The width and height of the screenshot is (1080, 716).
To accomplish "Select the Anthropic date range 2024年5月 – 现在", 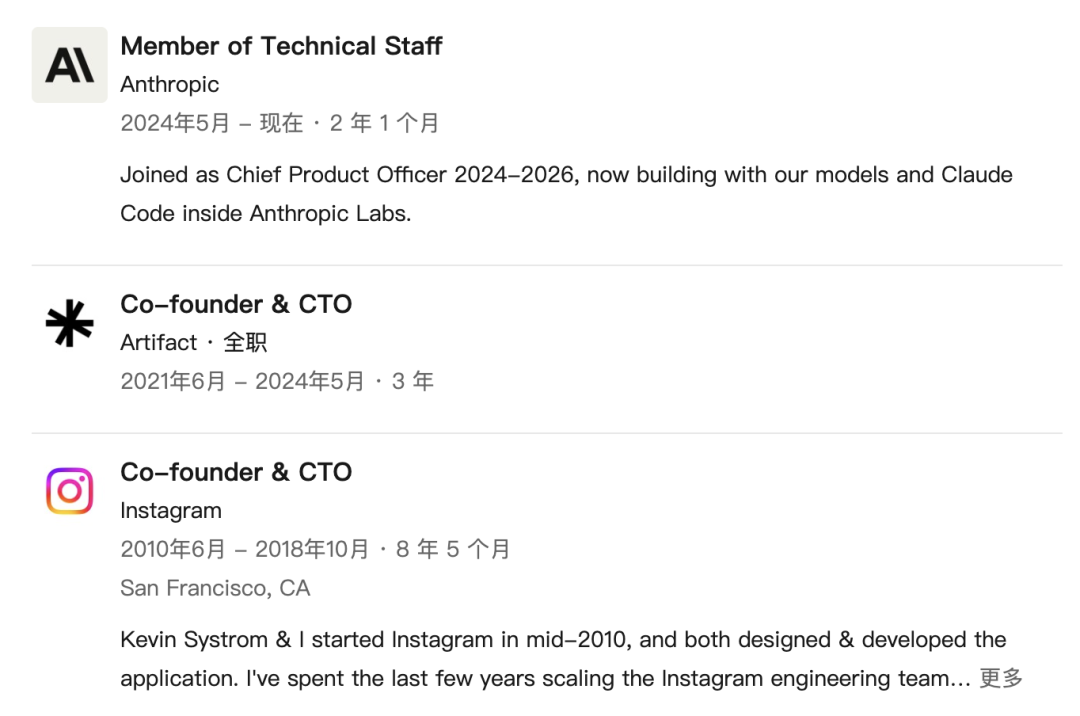I will tap(211, 123).
